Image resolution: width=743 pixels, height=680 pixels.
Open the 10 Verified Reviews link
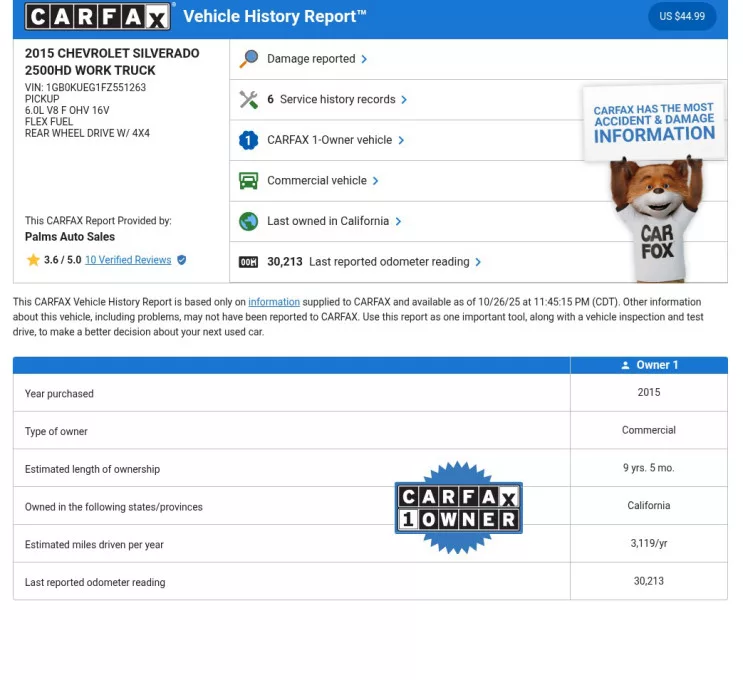(128, 260)
